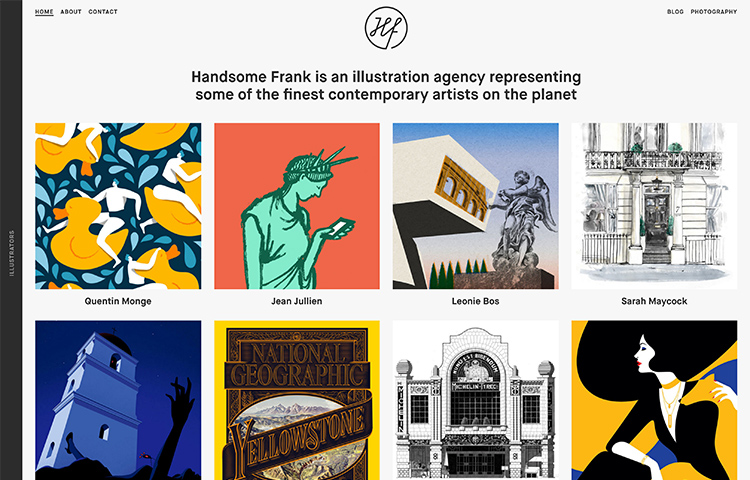Viewport: 750px width, 480px height.
Task: Open the woman in black hat illustration
Action: 654,400
